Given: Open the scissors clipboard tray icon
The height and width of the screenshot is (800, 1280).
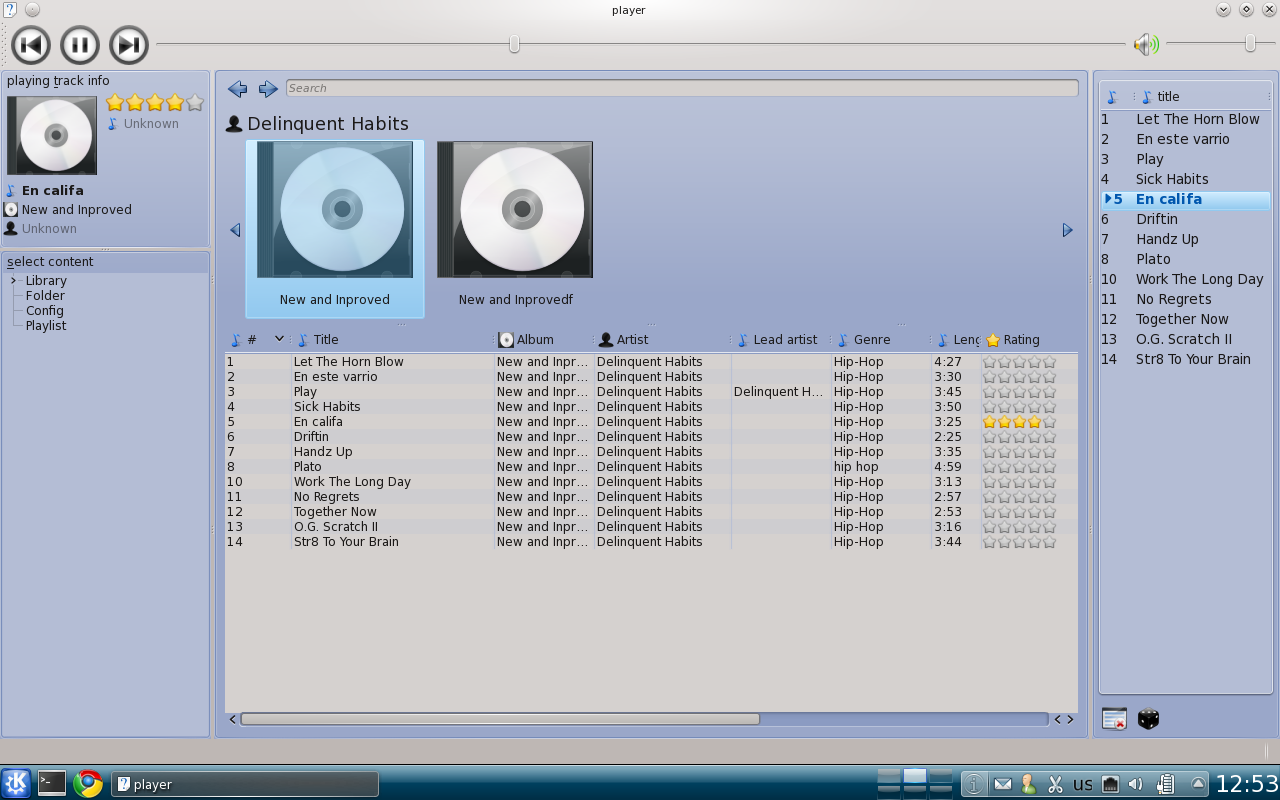Looking at the screenshot, I should coord(1055,784).
